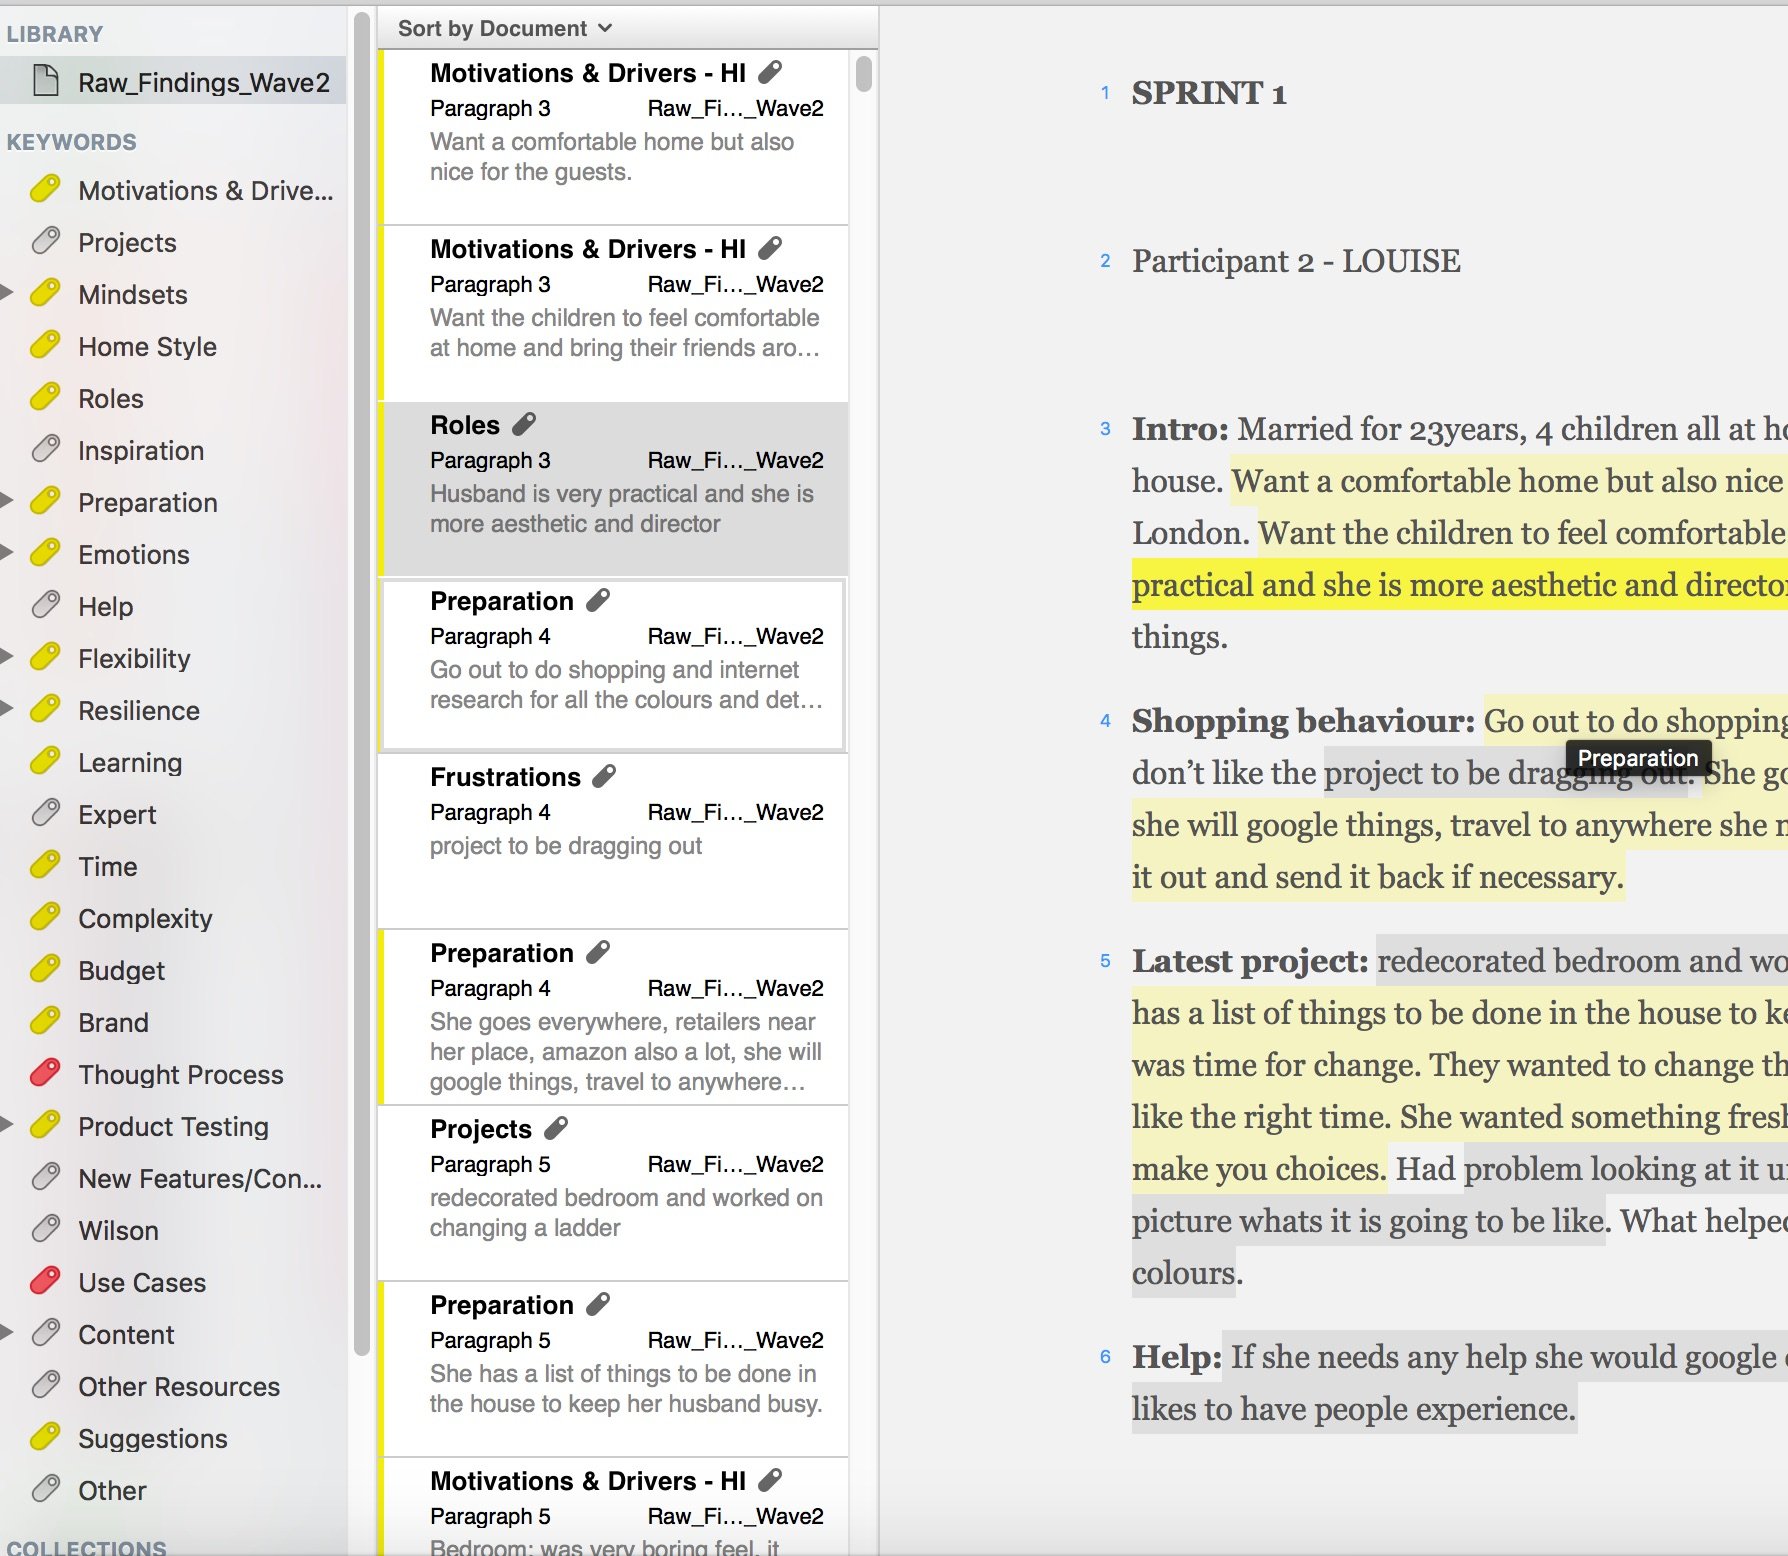Click yellow highlighted text 'practical and she is more aesthetic'
Screen dimensions: 1788x1556
point(1459,584)
